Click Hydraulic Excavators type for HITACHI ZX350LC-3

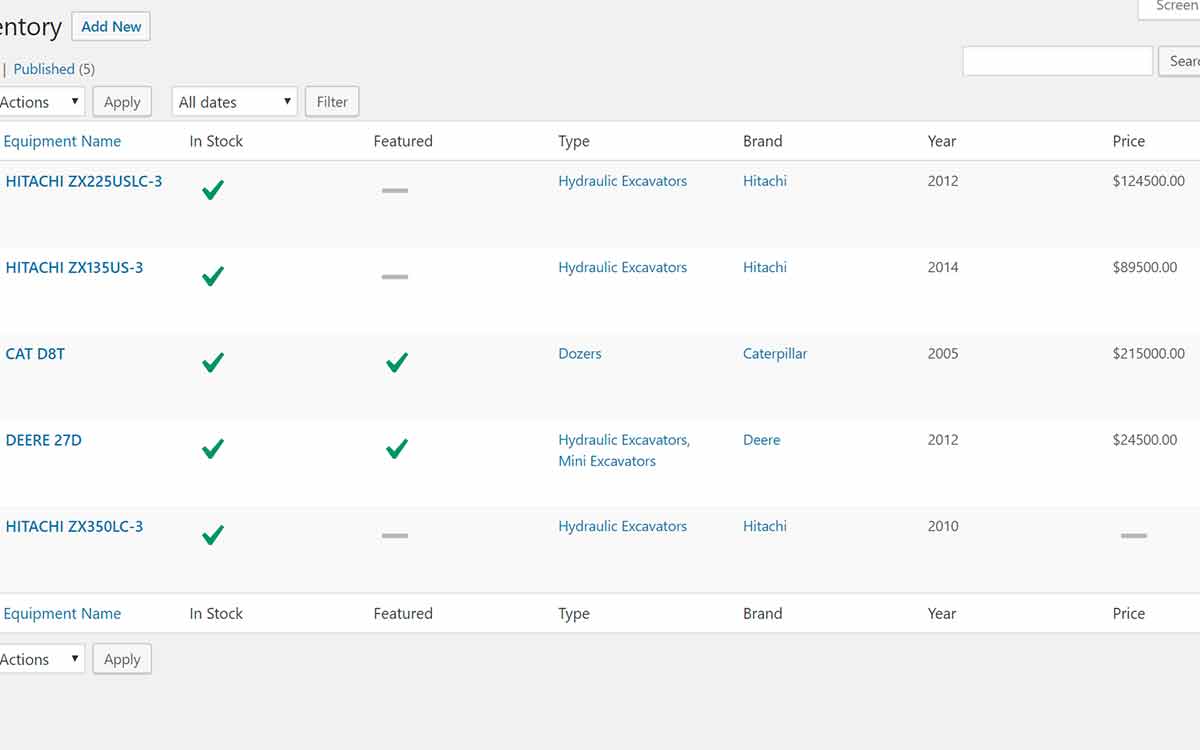[x=623, y=526]
